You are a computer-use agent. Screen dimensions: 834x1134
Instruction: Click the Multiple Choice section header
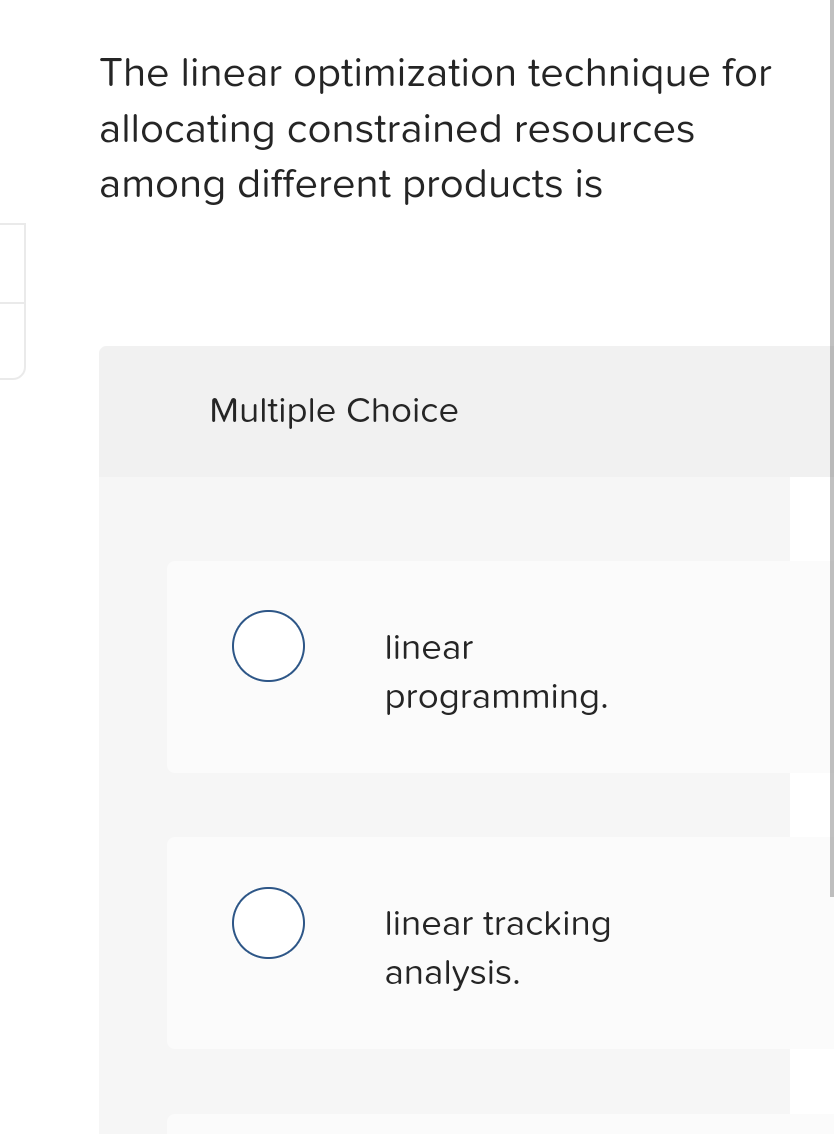tap(334, 411)
